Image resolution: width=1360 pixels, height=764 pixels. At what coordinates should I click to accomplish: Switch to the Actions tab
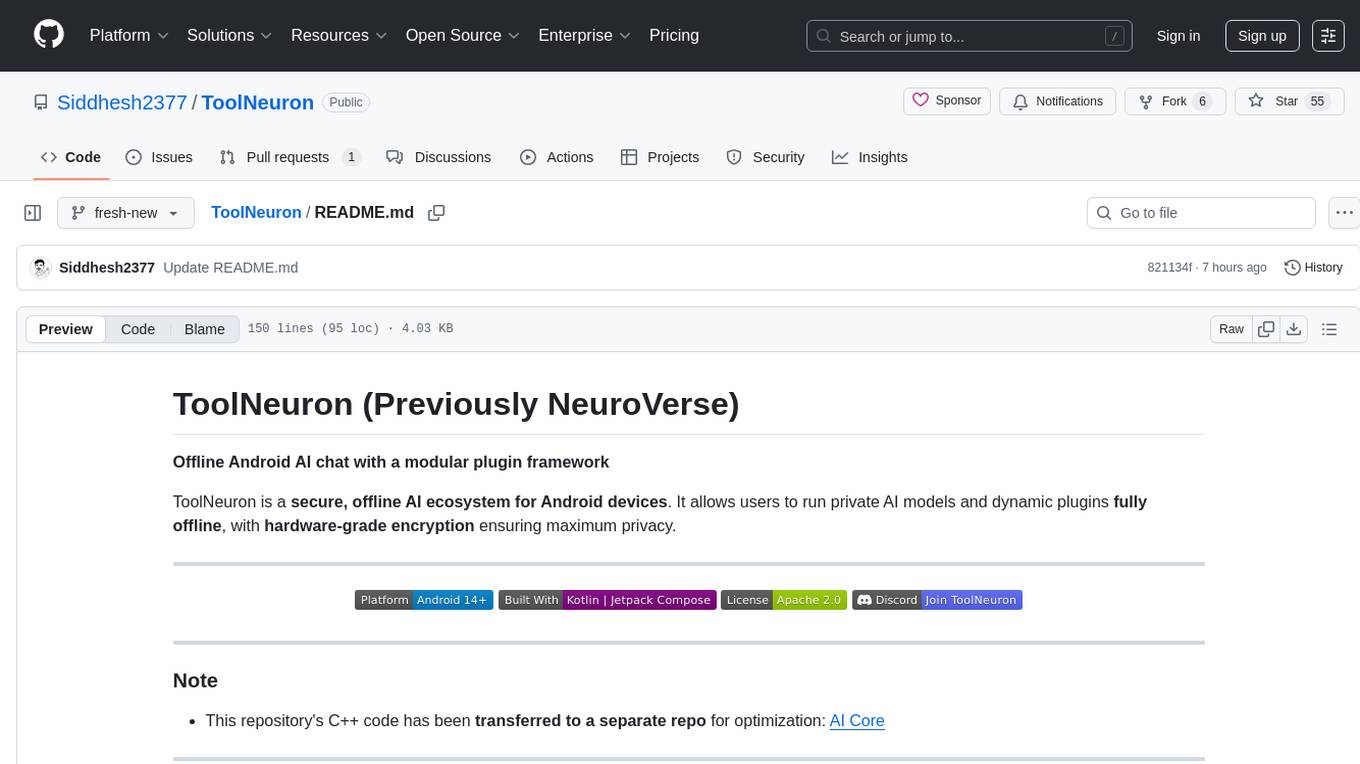tap(557, 157)
